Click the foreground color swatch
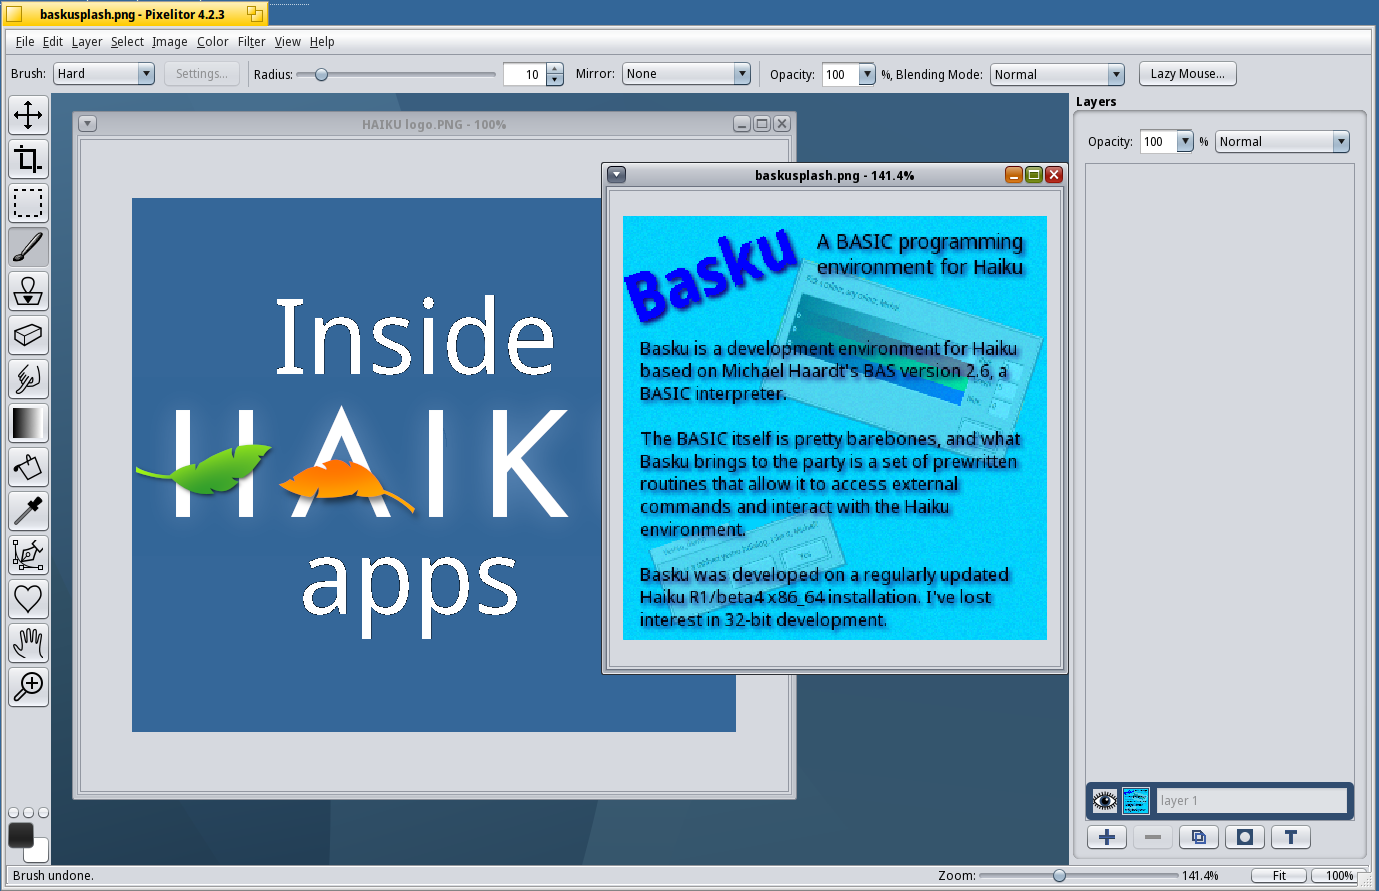This screenshot has height=891, width=1379. (x=21, y=835)
